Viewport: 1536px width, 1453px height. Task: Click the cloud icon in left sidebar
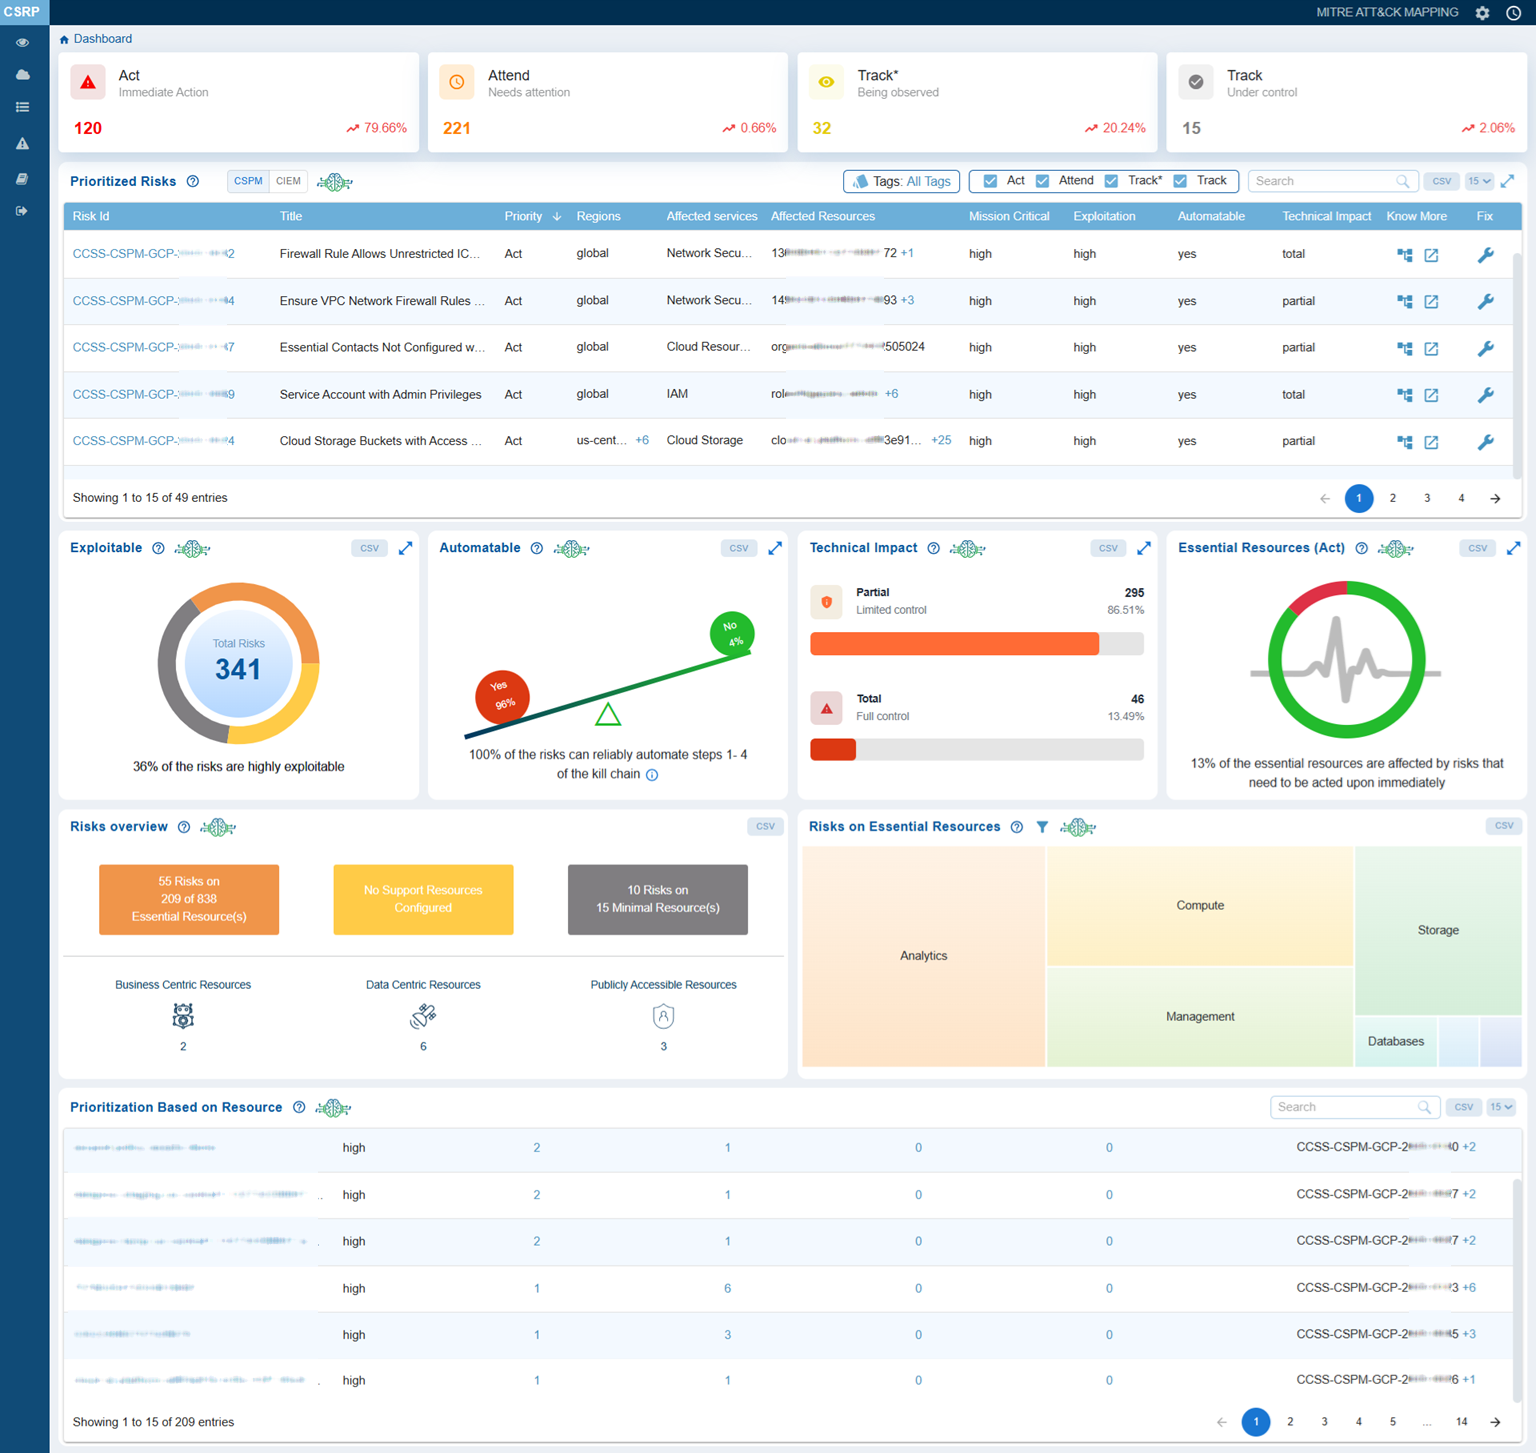pos(22,75)
